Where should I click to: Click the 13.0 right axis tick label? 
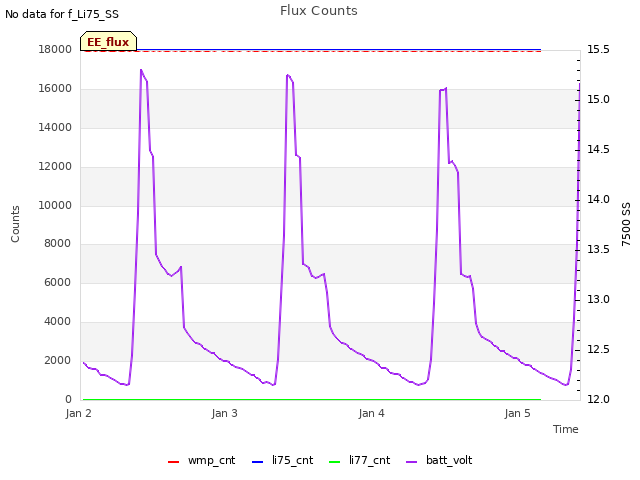tap(598, 300)
